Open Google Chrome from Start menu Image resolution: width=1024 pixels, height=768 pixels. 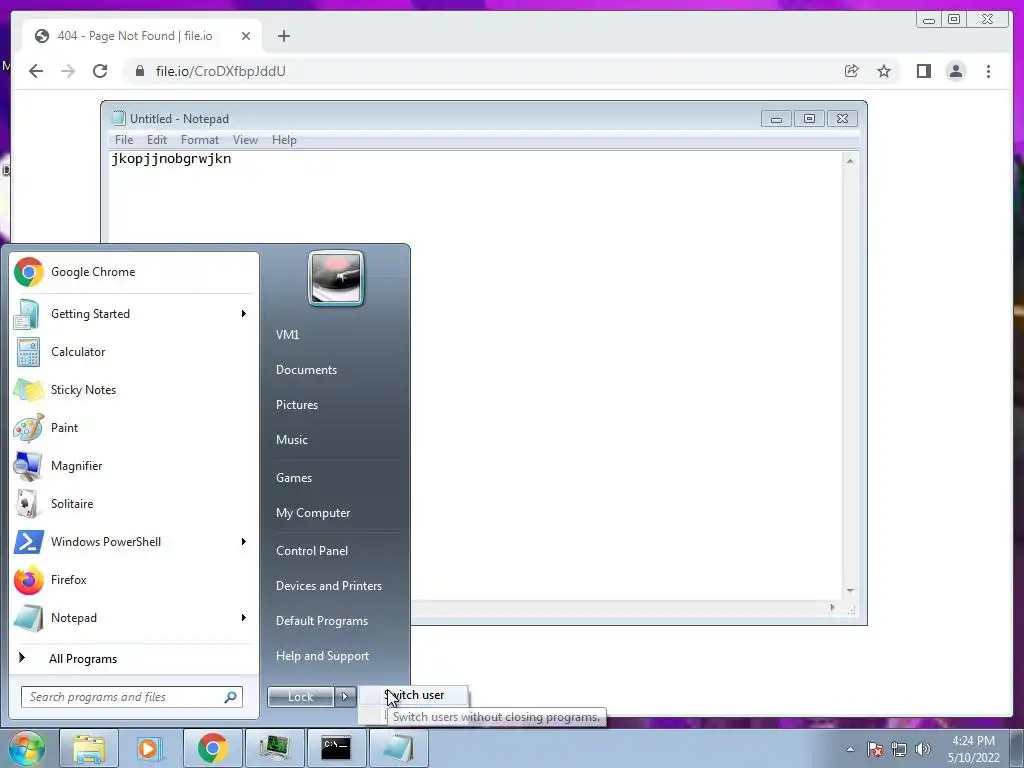133,272
